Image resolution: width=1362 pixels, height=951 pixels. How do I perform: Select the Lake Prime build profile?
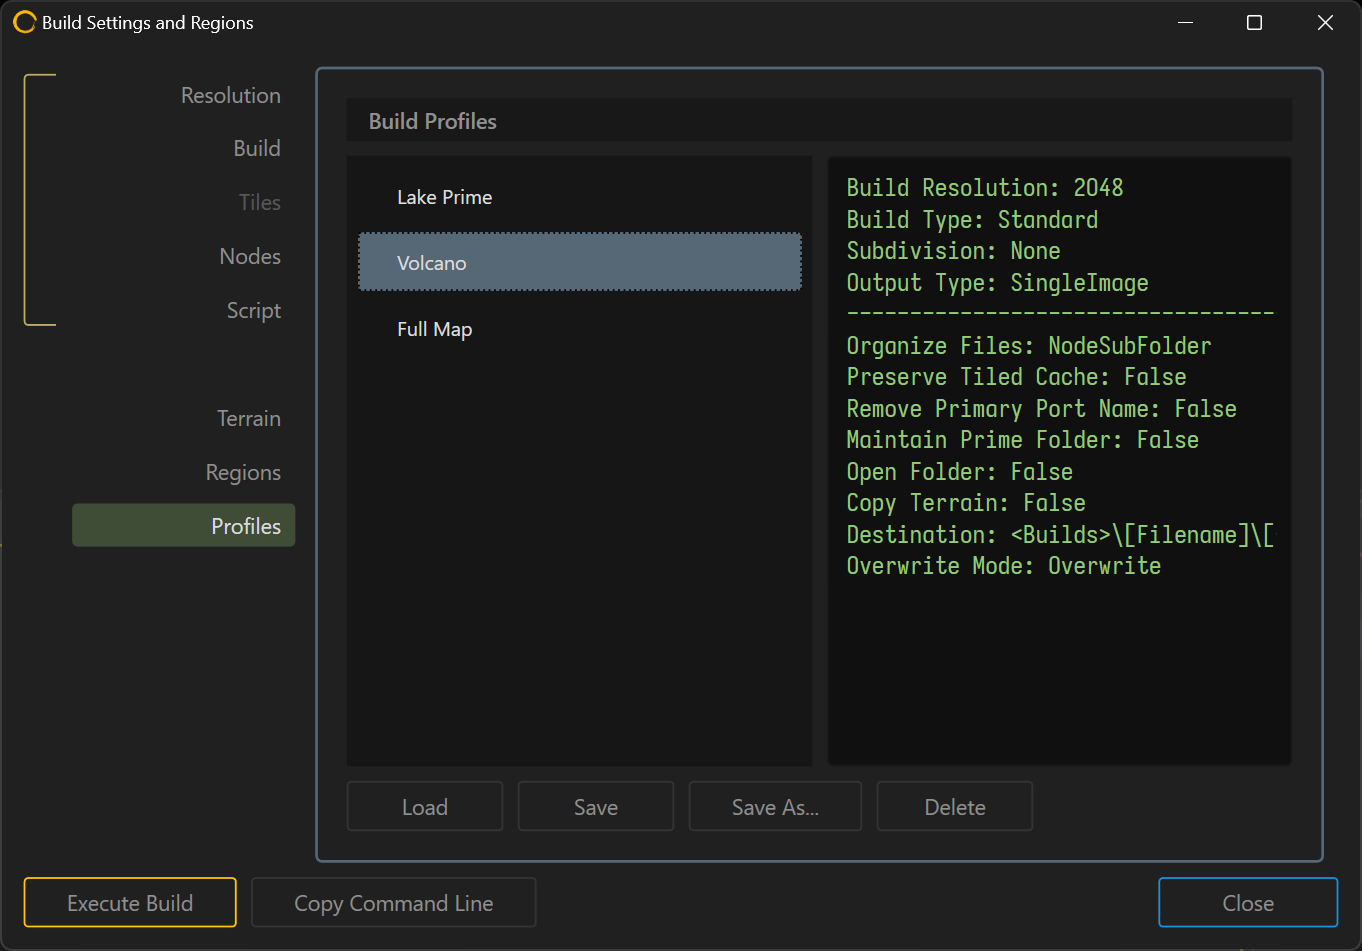pyautogui.click(x=444, y=197)
